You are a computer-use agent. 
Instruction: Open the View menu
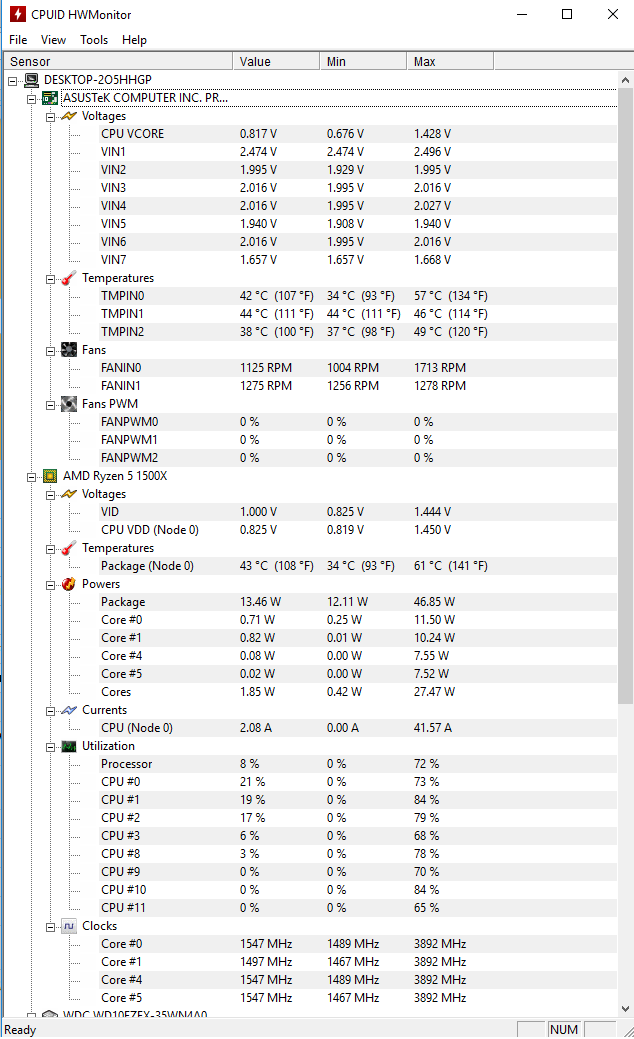pyautogui.click(x=53, y=40)
